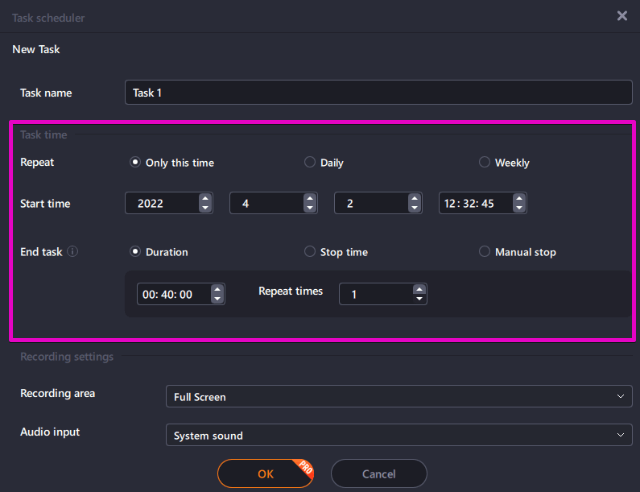Decrease Repeat times with down arrow
Screen dimensions: 640x492
tap(419, 298)
